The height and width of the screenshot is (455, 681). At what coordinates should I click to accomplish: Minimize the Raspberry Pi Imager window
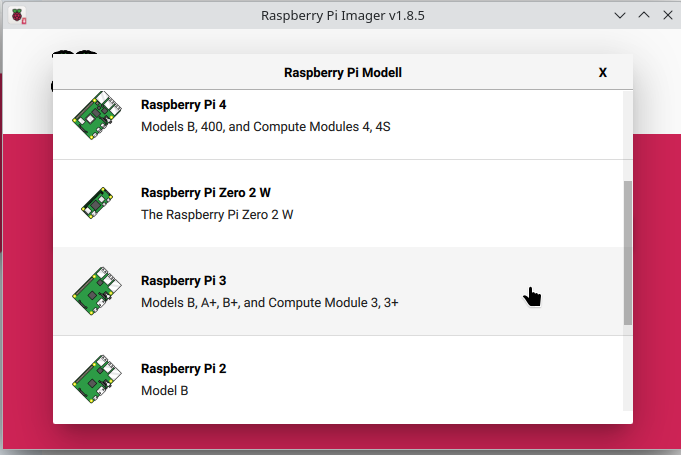coord(622,15)
